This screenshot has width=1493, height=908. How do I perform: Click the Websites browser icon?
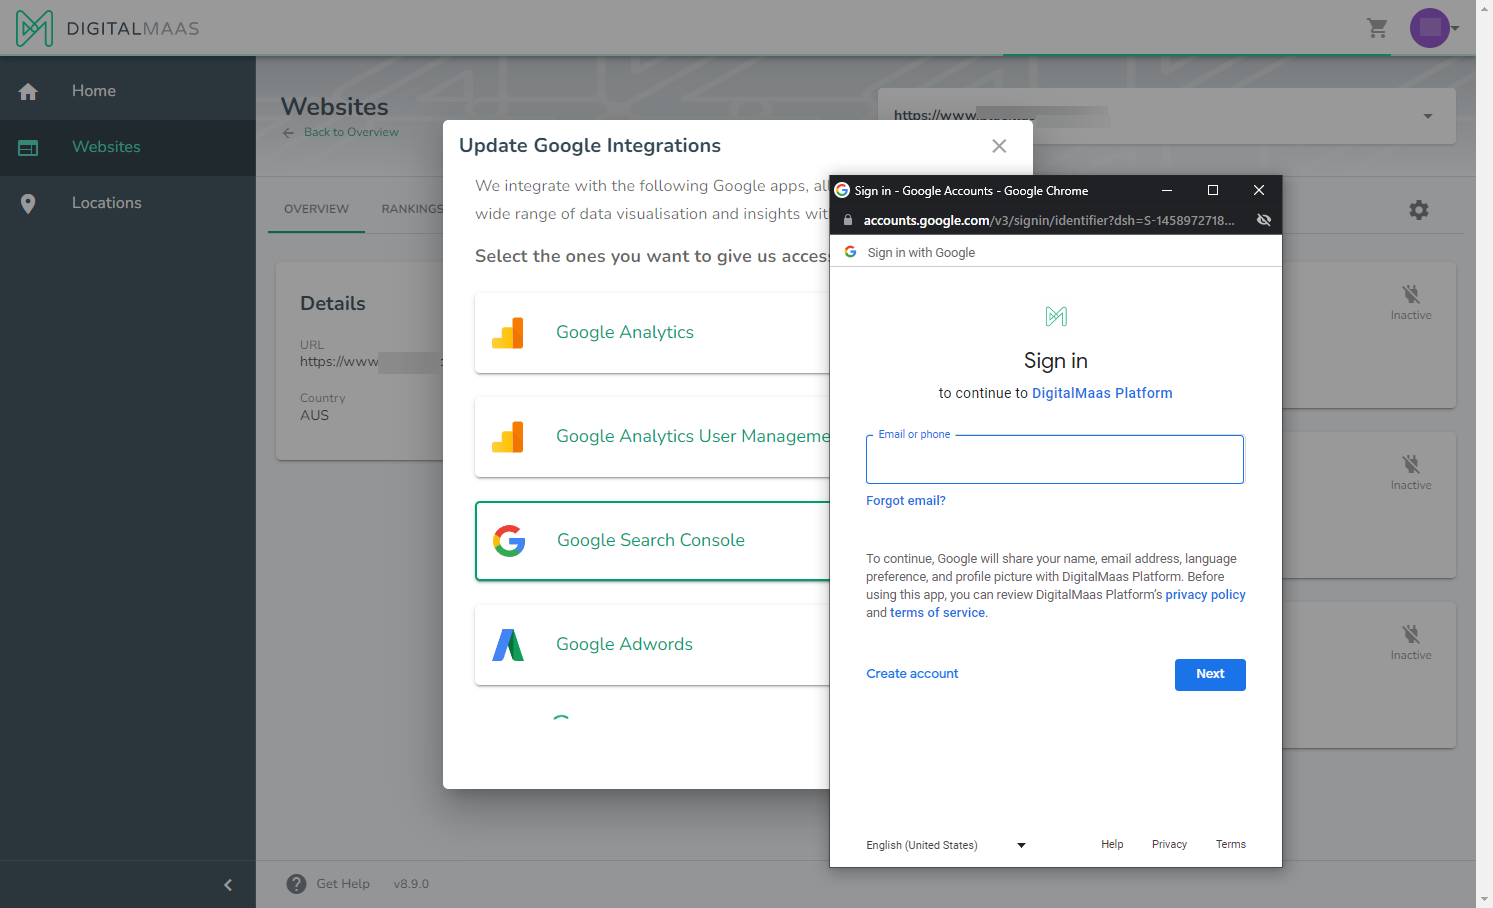coord(28,148)
